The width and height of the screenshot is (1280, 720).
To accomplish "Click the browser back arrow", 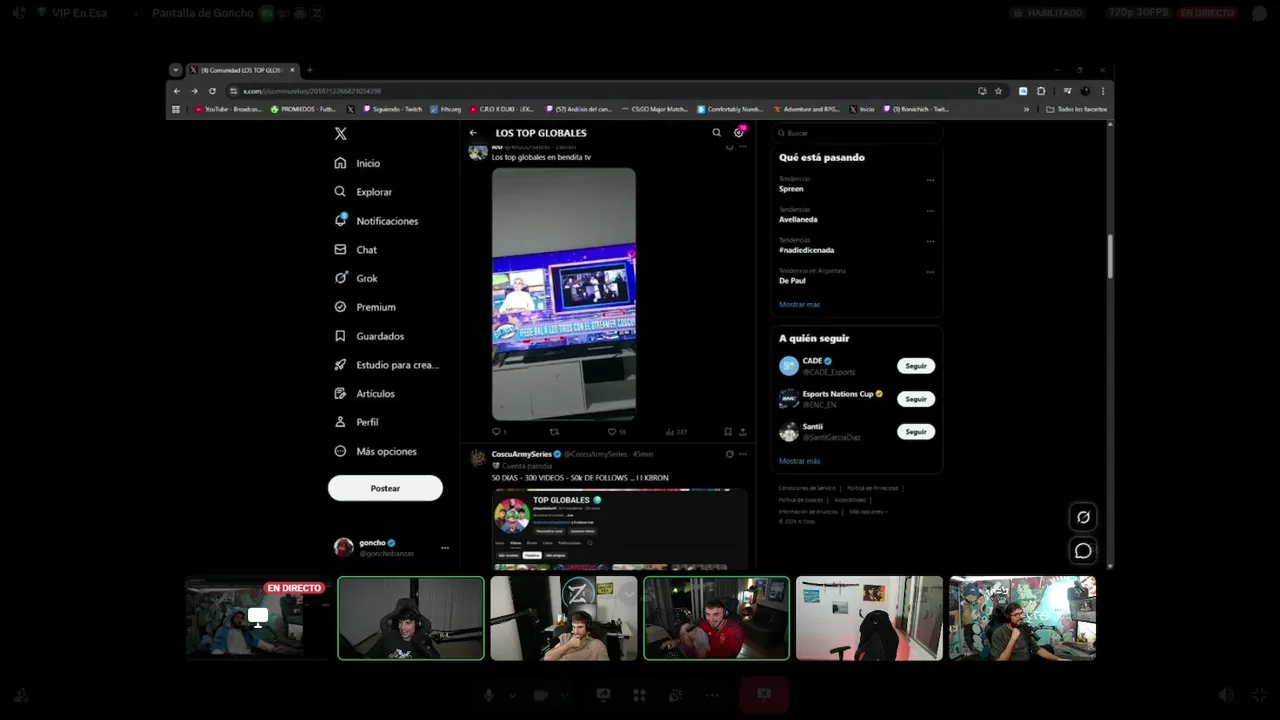I will tap(177, 91).
